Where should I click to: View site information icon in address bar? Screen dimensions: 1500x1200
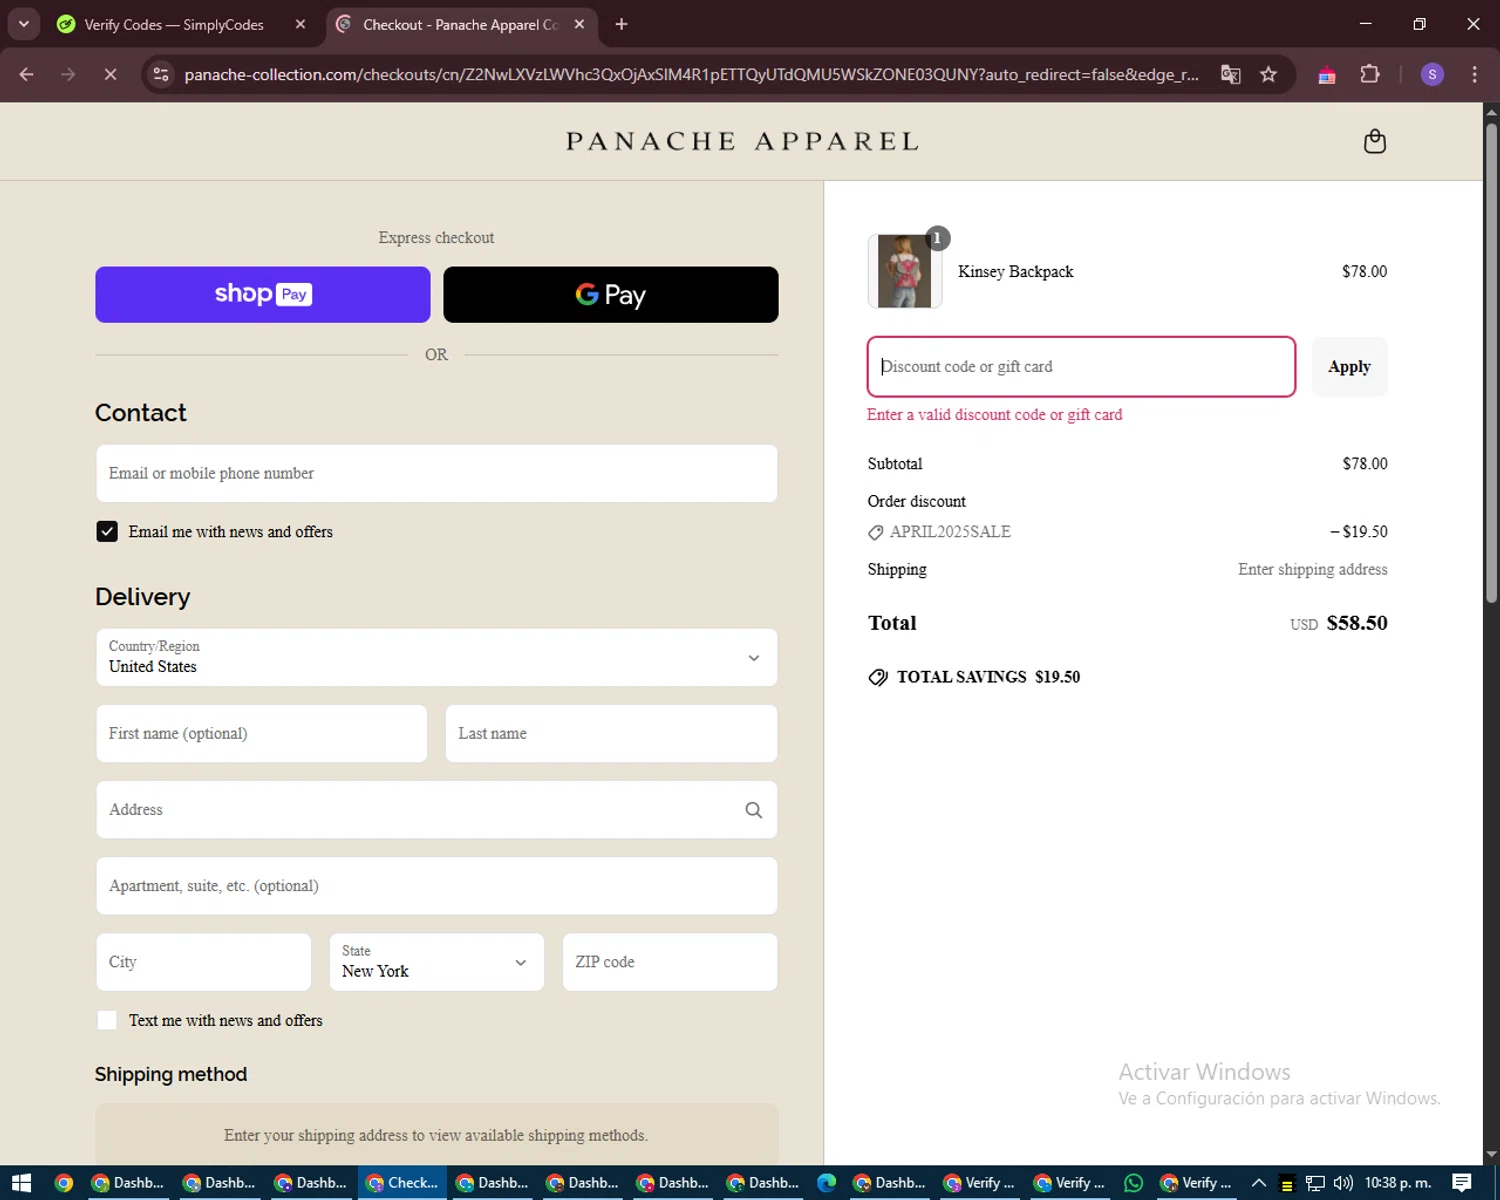161,74
